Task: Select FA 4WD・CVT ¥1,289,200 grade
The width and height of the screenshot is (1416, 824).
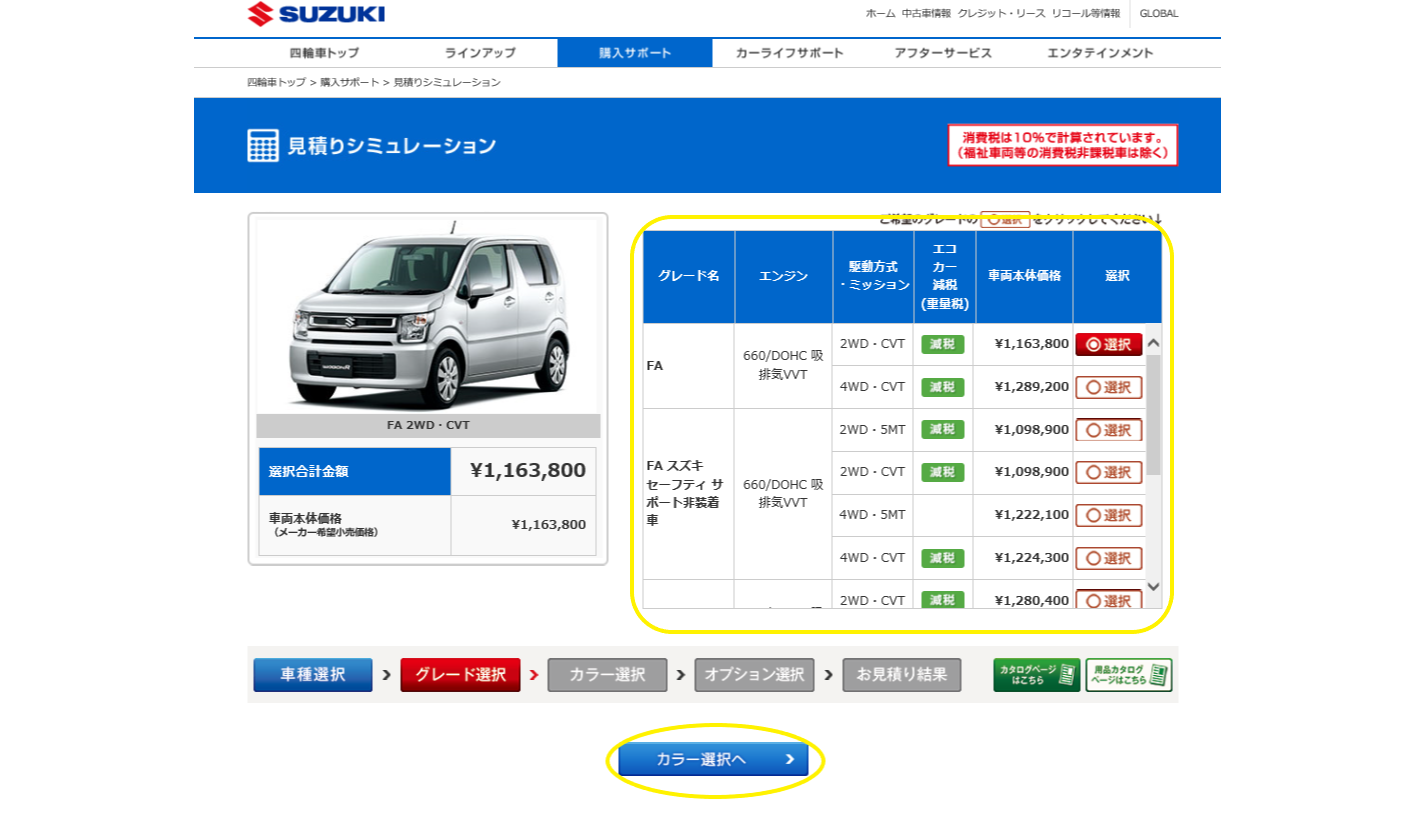Action: [1109, 387]
